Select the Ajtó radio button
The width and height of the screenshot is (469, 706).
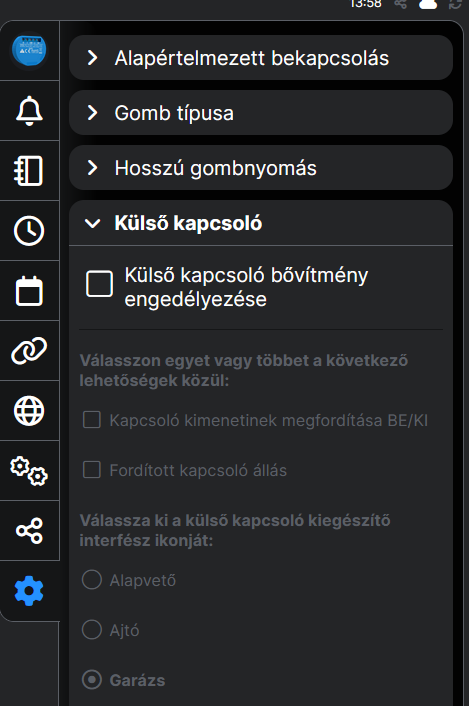92,629
